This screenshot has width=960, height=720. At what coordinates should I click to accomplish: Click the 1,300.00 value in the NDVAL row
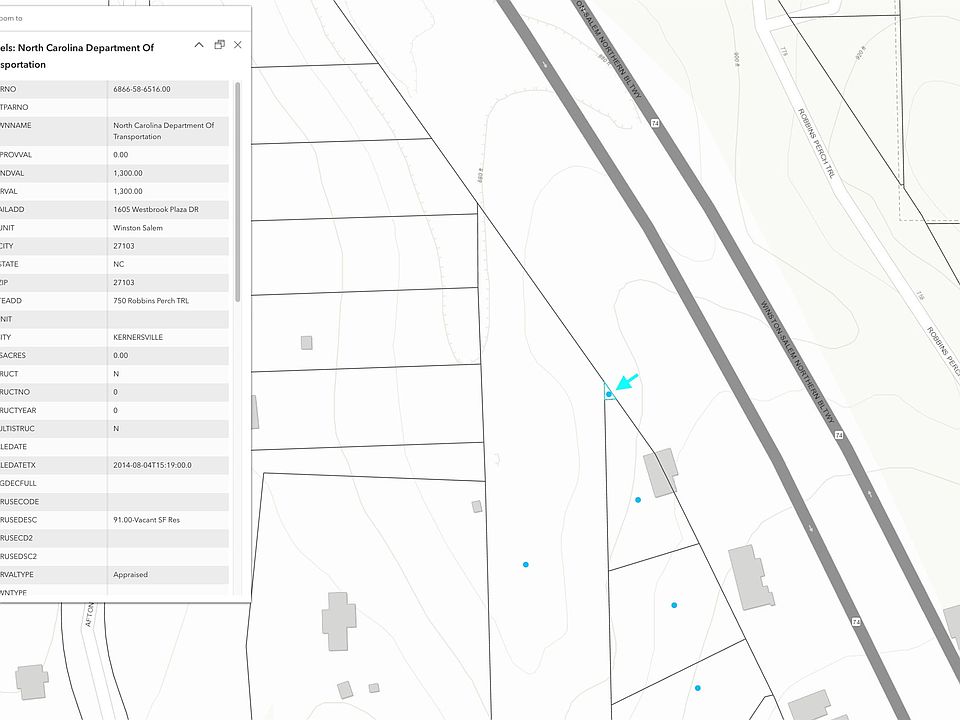tap(128, 173)
